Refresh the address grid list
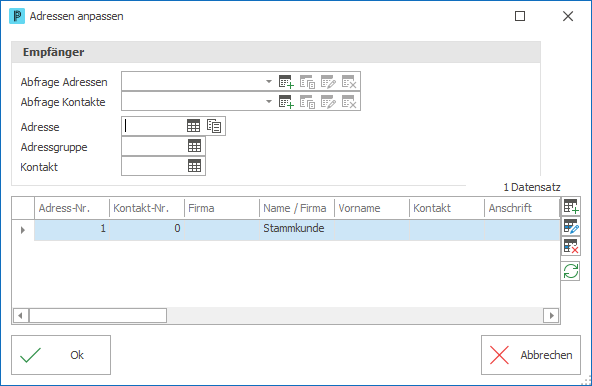Screen dimensions: 592x386 (x=570, y=271)
